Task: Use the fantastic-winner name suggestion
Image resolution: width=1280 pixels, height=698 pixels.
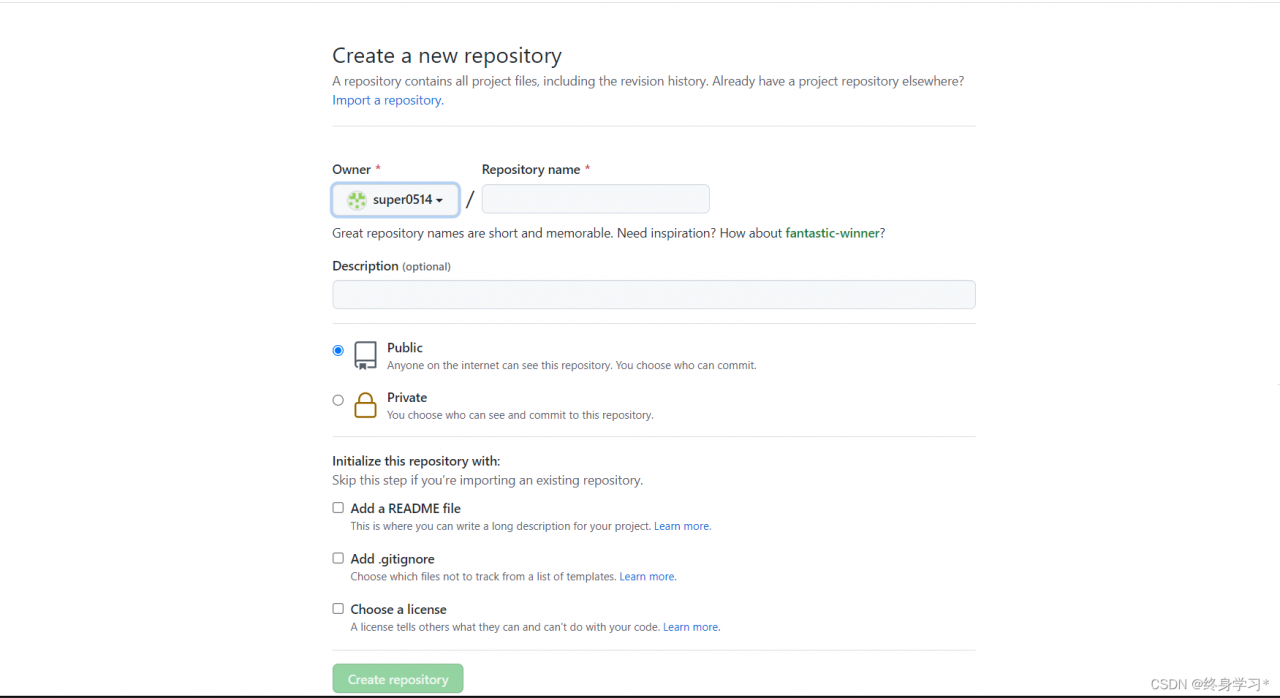Action: pos(833,233)
